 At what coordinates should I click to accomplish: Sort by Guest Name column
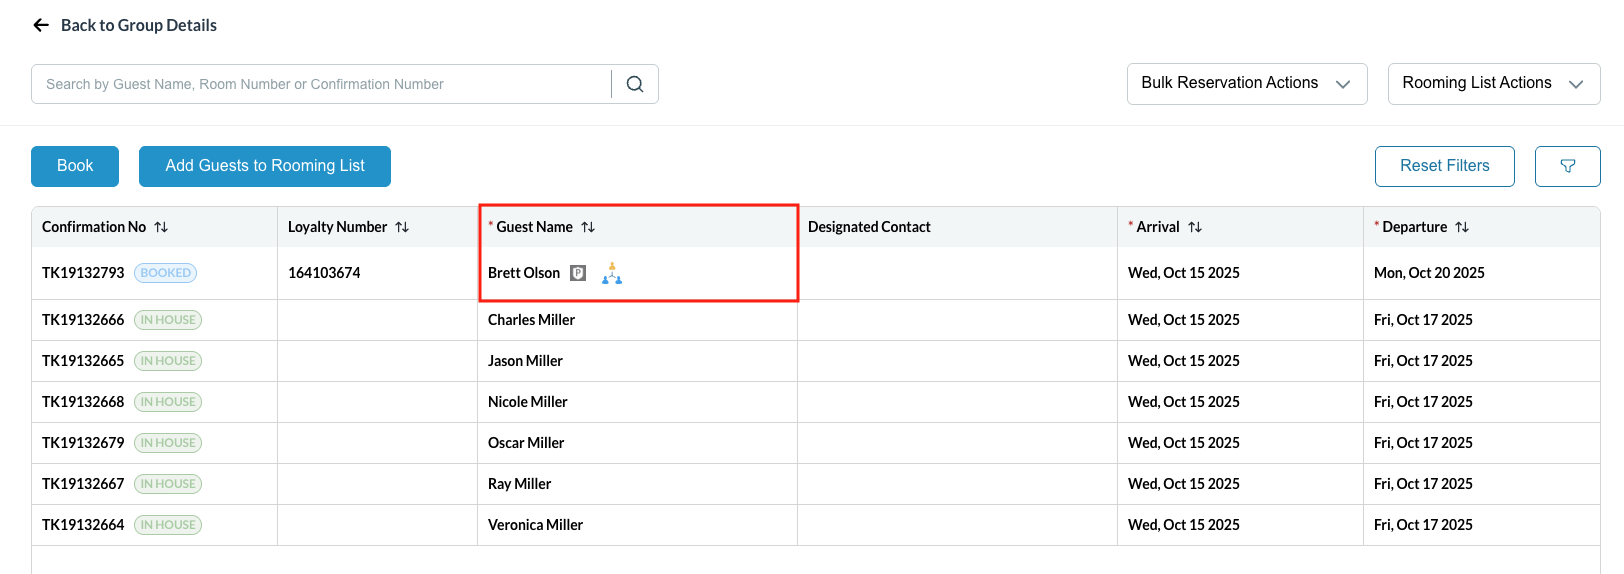pyautogui.click(x=588, y=227)
